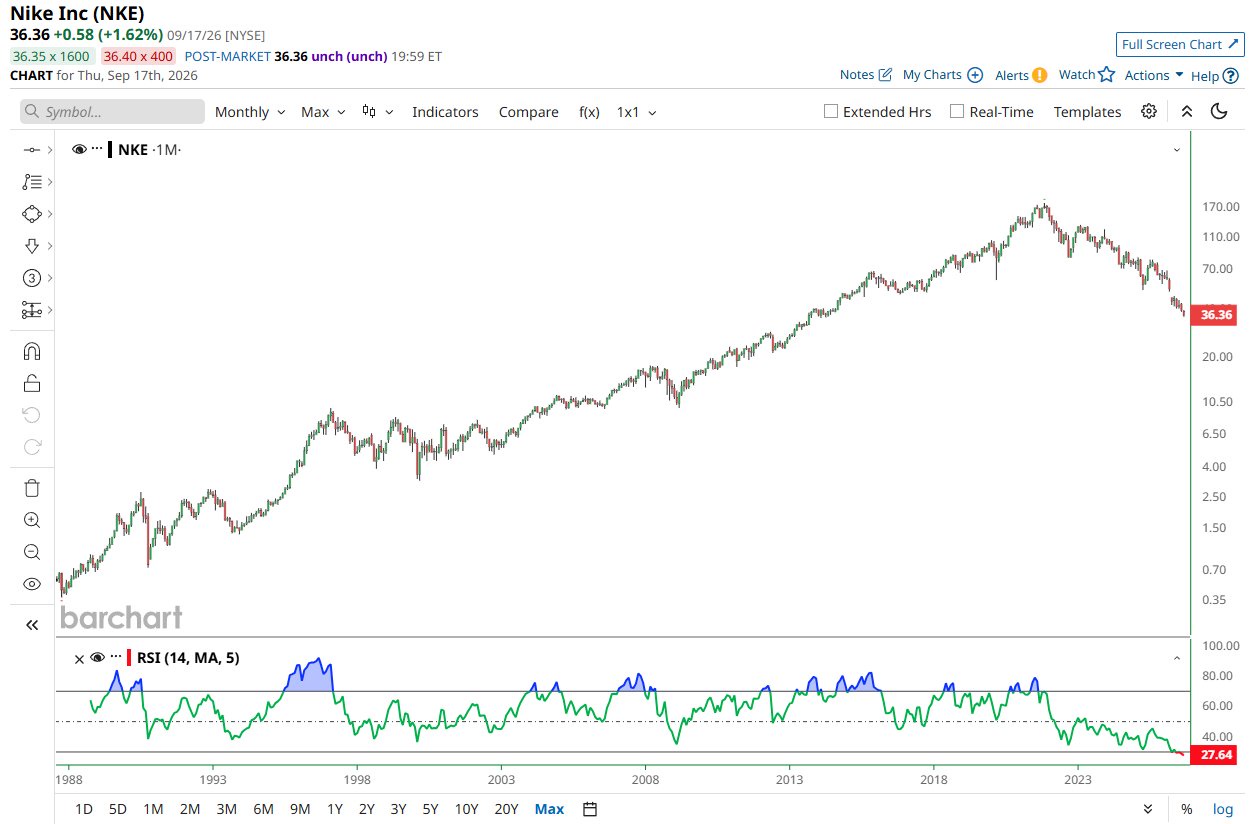The image size is (1253, 824).
Task: Open the 1x1 grid layout dropdown
Action: tap(636, 112)
